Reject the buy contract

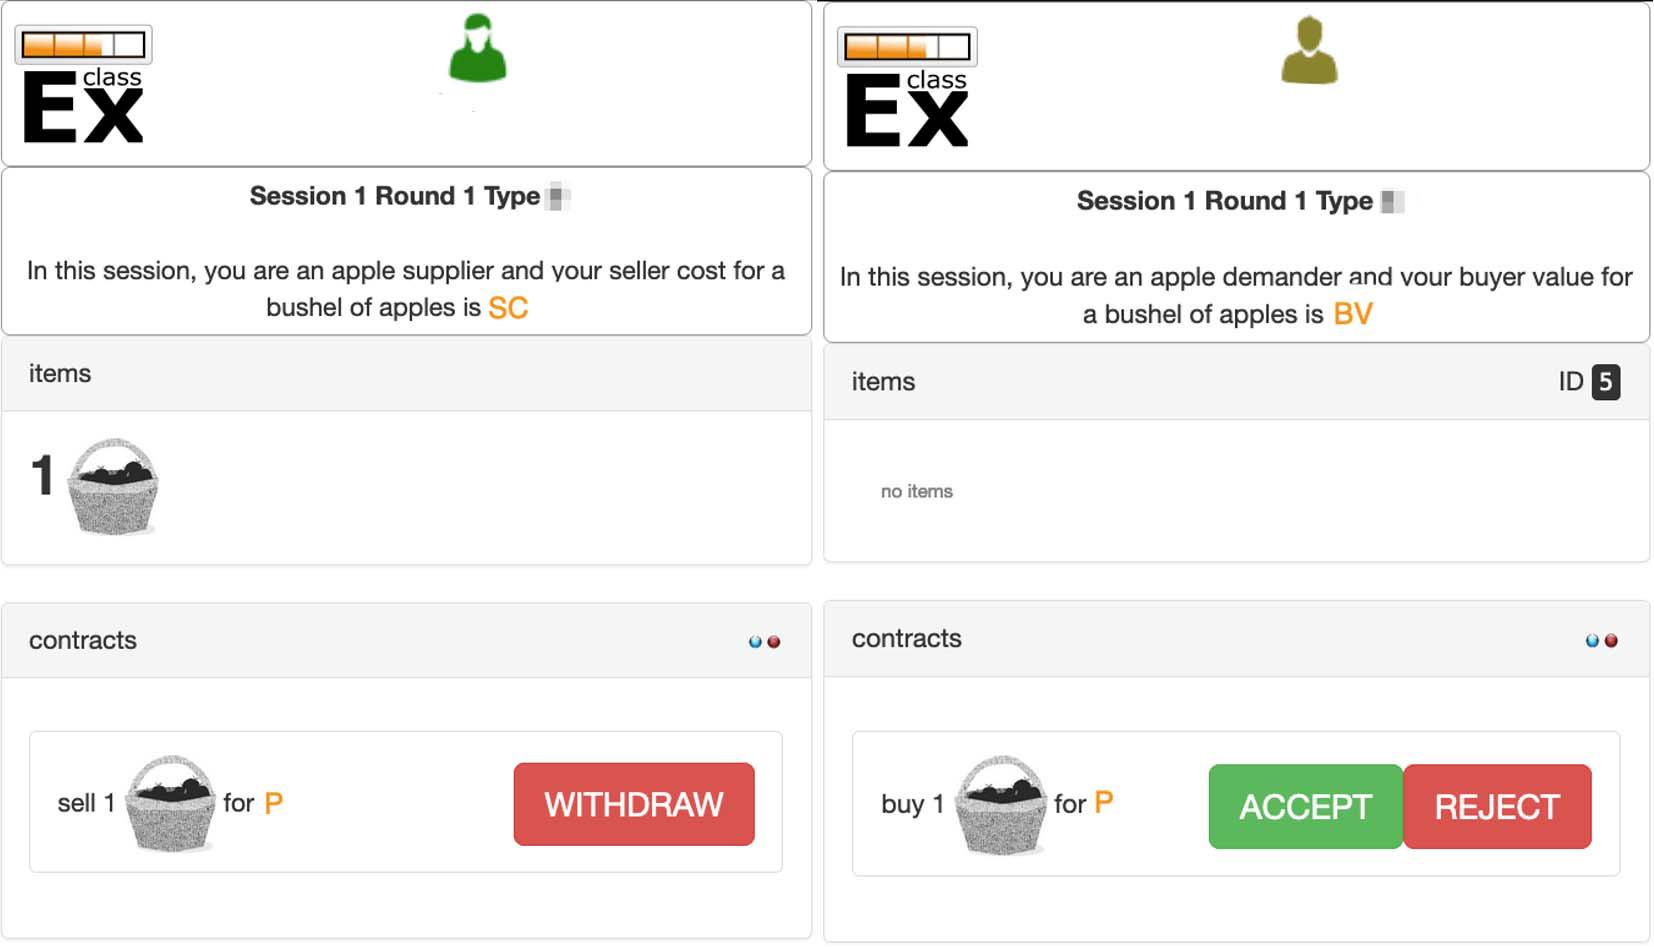1497,807
